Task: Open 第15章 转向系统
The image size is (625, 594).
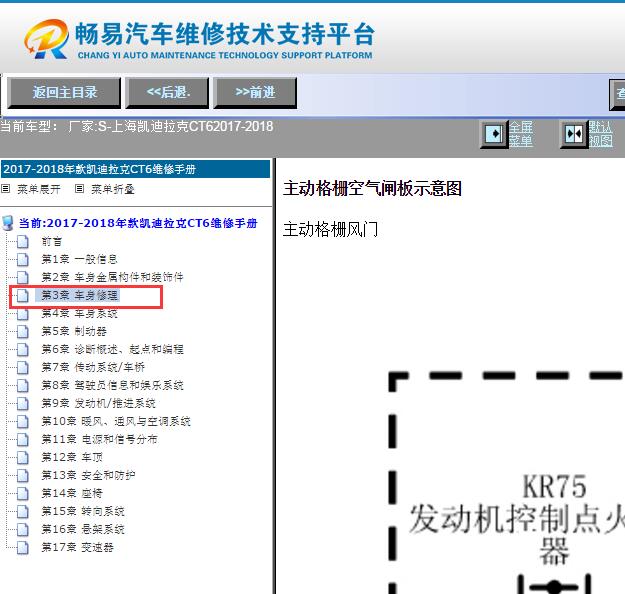Action: click(83, 511)
